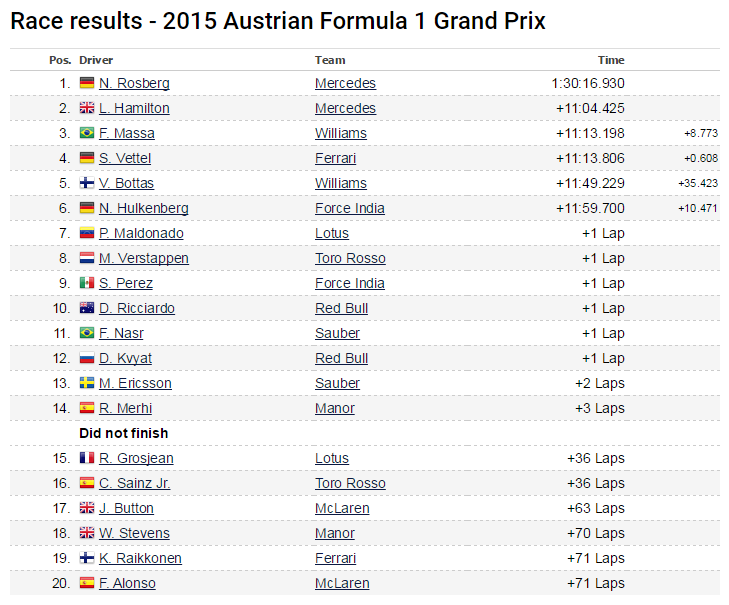
Task: Click the Russian flag next to D. Kvyat
Action: [x=87, y=358]
